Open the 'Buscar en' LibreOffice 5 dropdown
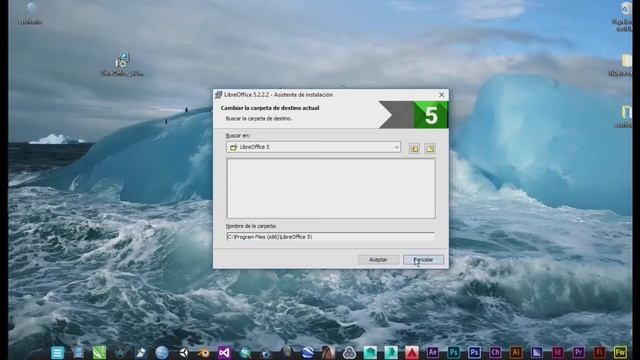 [313, 147]
